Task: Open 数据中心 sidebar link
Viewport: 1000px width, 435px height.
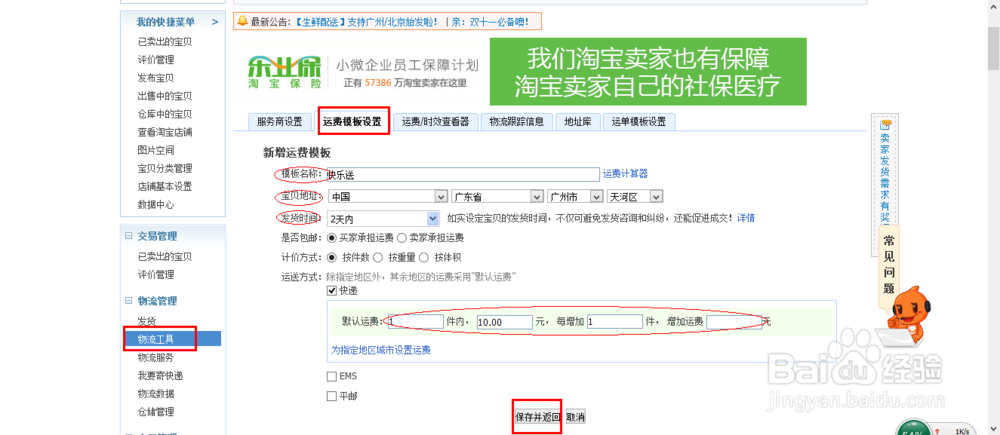Action: pos(156,205)
